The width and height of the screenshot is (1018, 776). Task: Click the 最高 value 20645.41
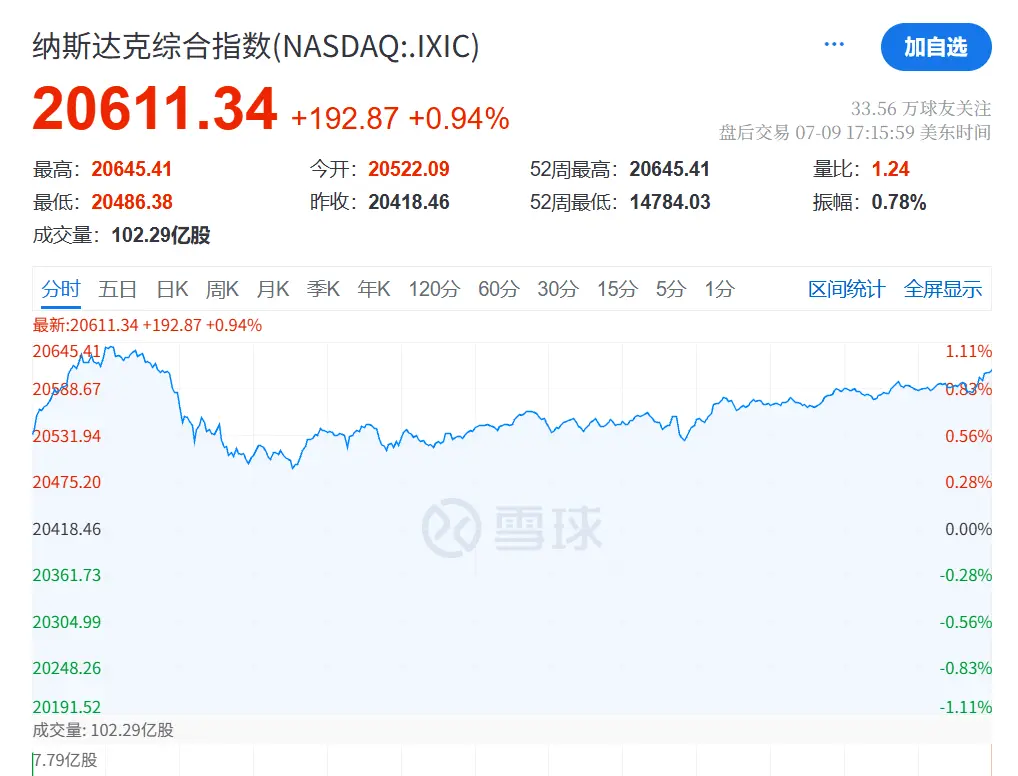132,169
